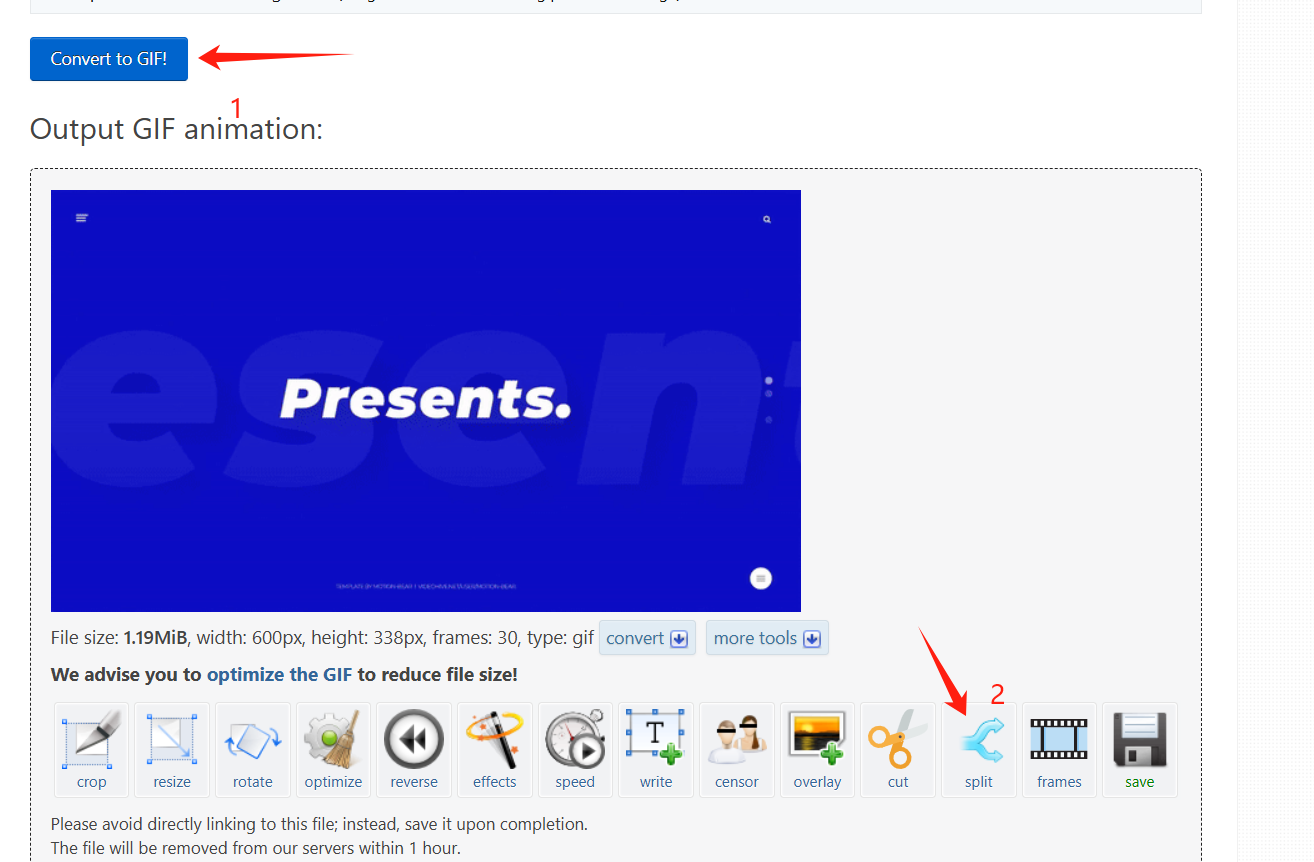Open the effects tool
This screenshot has height=862, width=1314.
494,749
